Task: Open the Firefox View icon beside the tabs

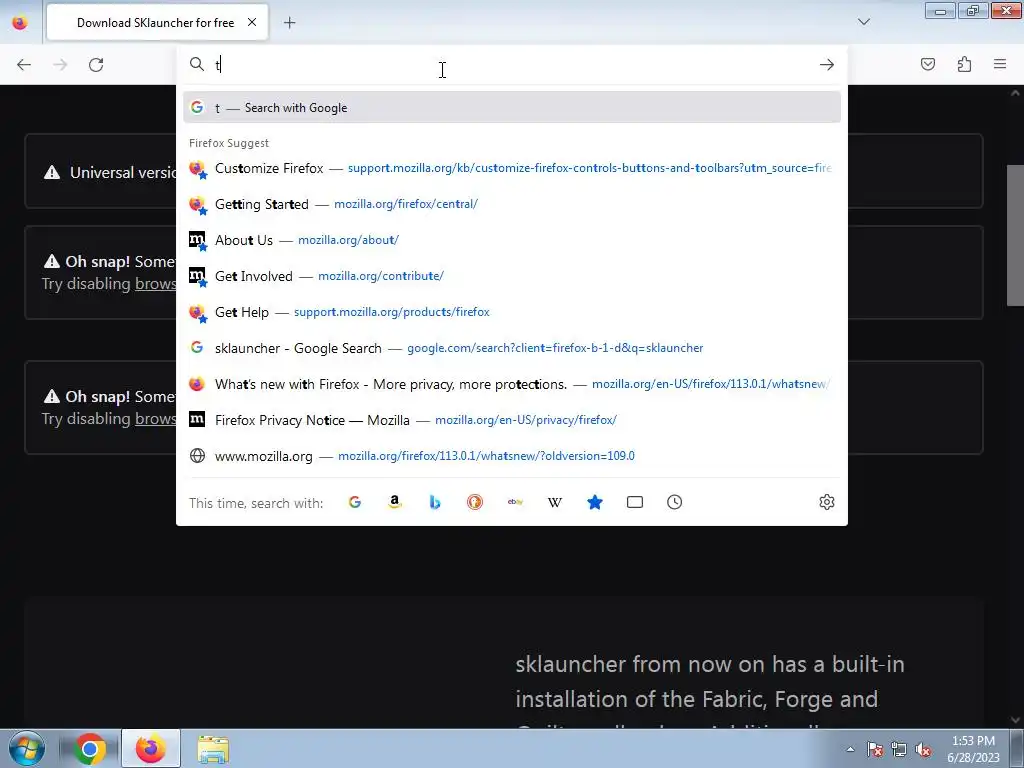Action: point(20,23)
